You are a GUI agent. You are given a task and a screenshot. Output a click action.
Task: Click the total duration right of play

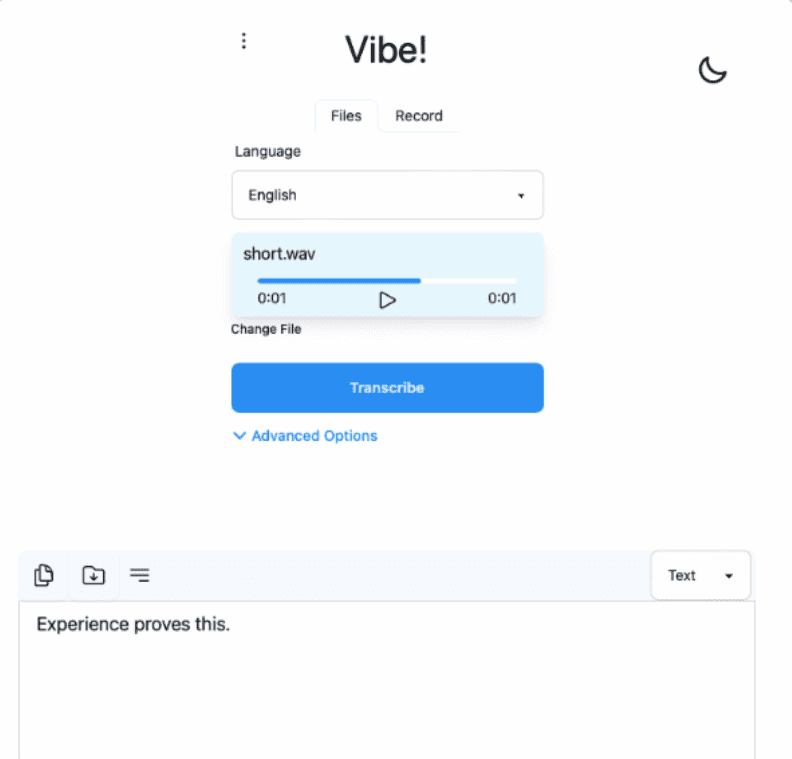[x=502, y=298]
